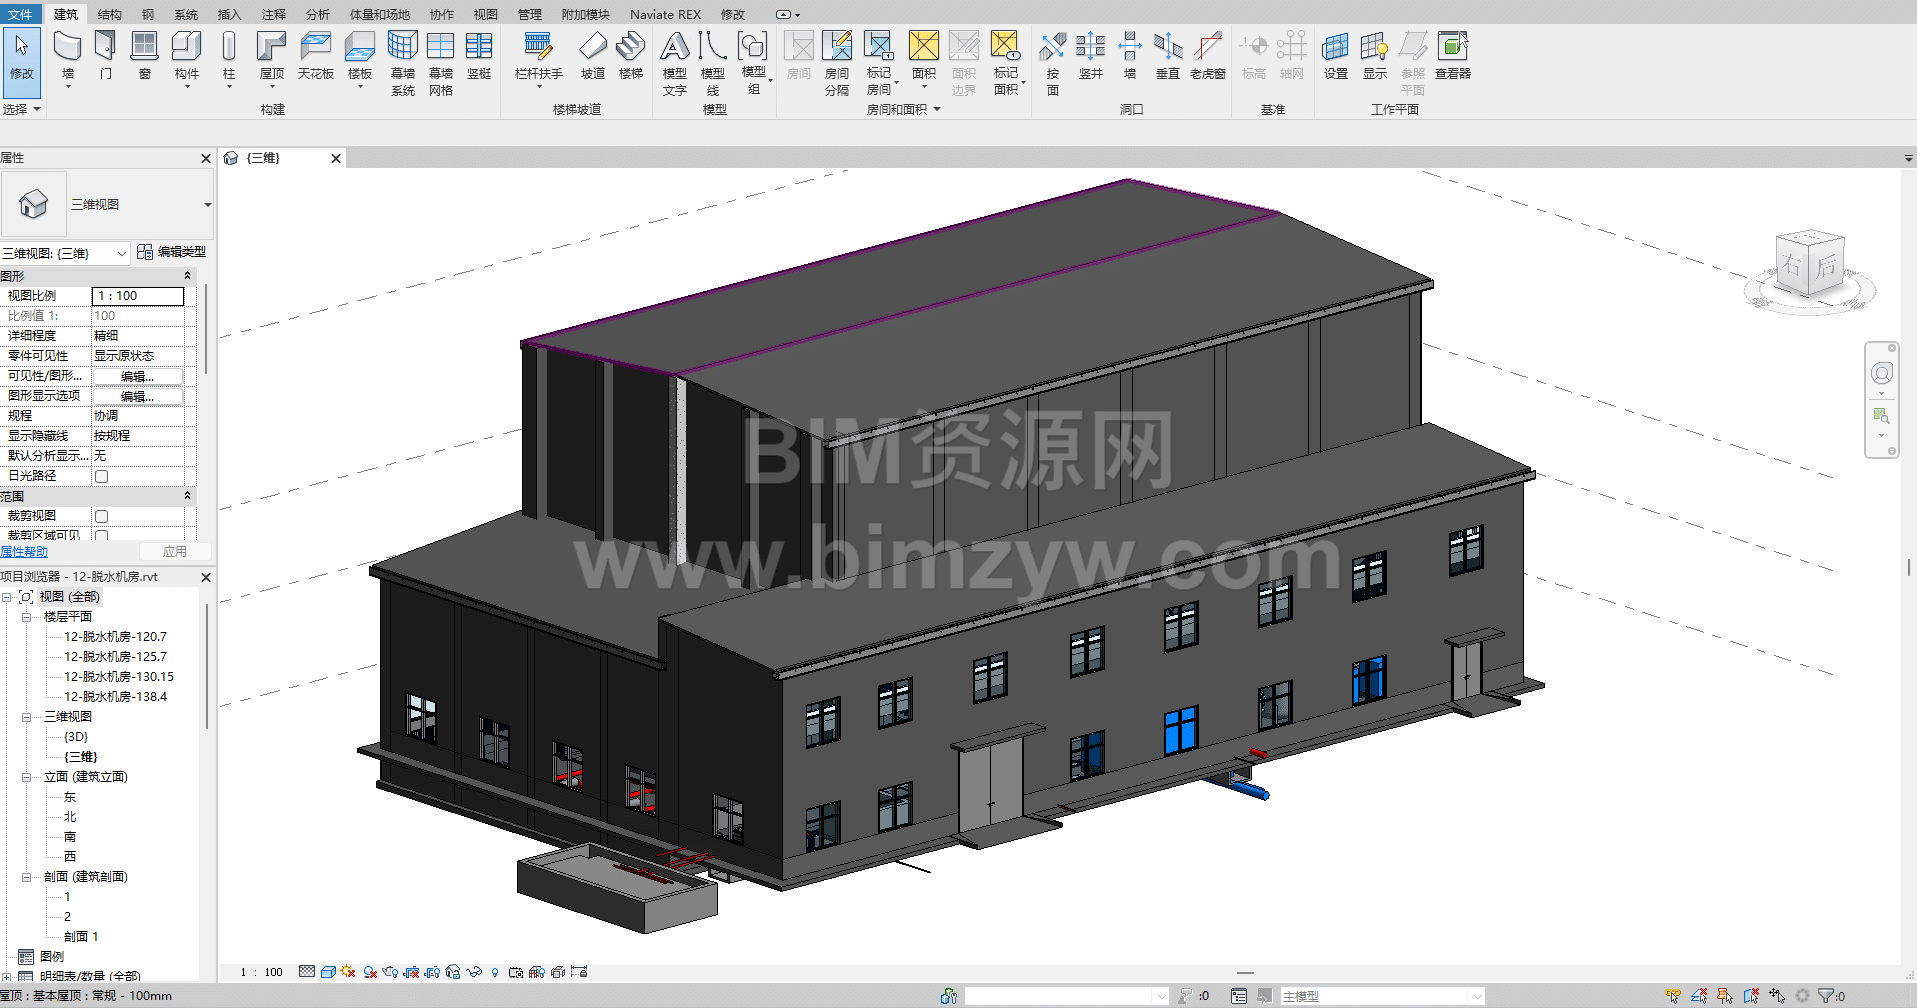Switch to the 系统 (Systems) ribbon tab

186,14
